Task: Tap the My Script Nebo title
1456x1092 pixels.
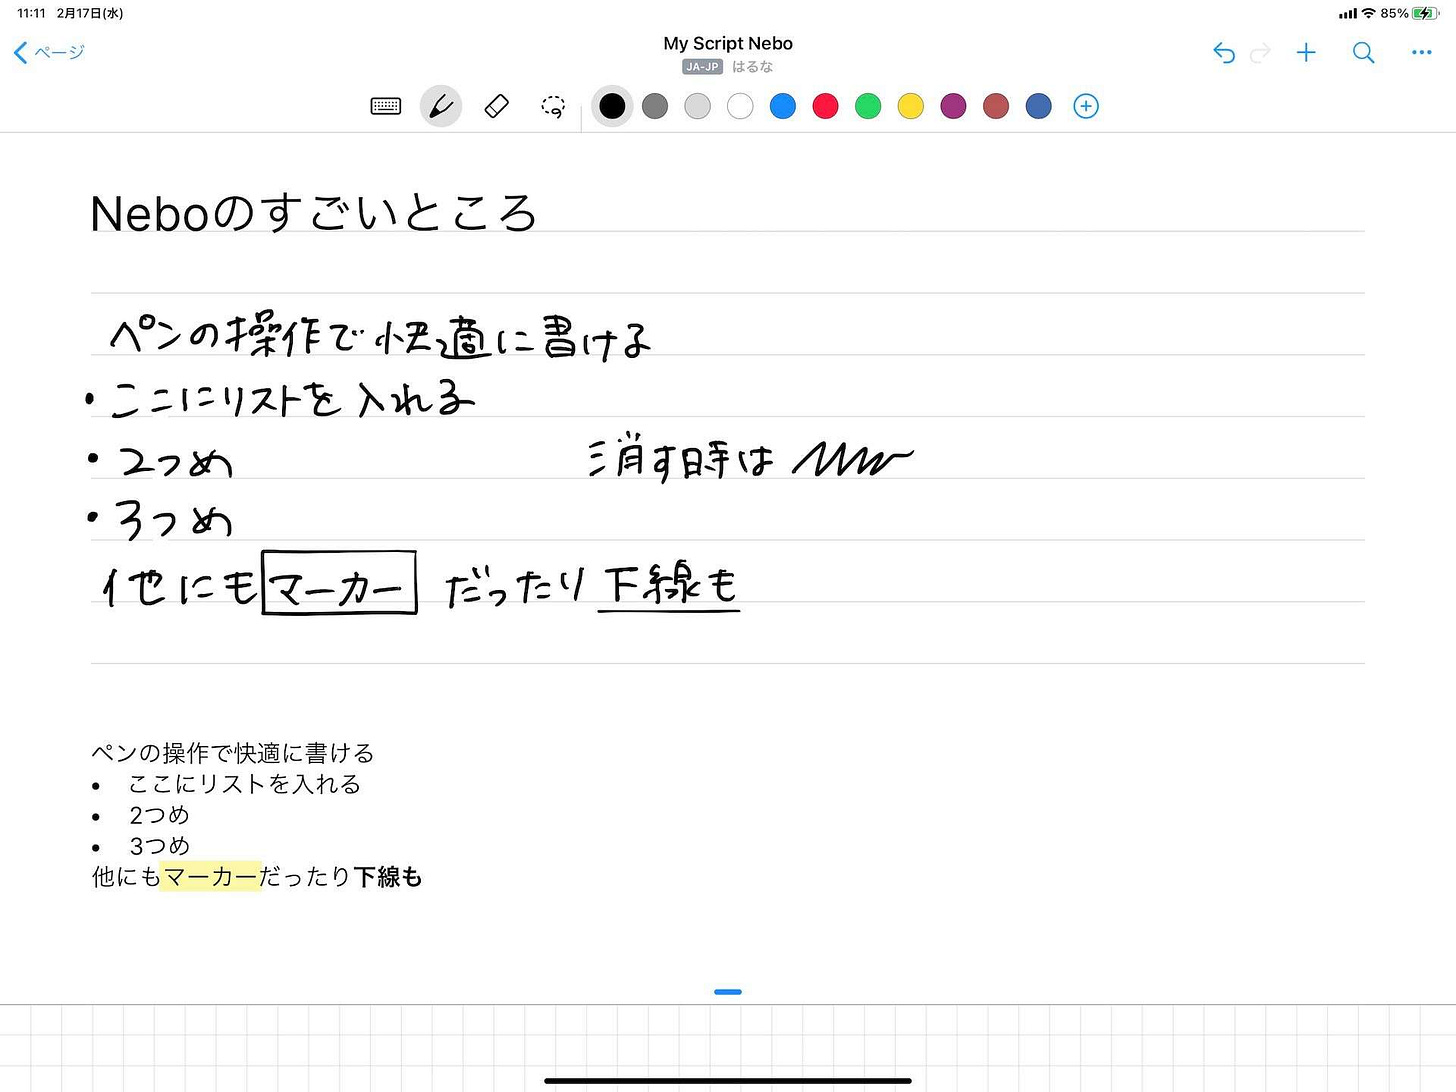Action: 728,43
